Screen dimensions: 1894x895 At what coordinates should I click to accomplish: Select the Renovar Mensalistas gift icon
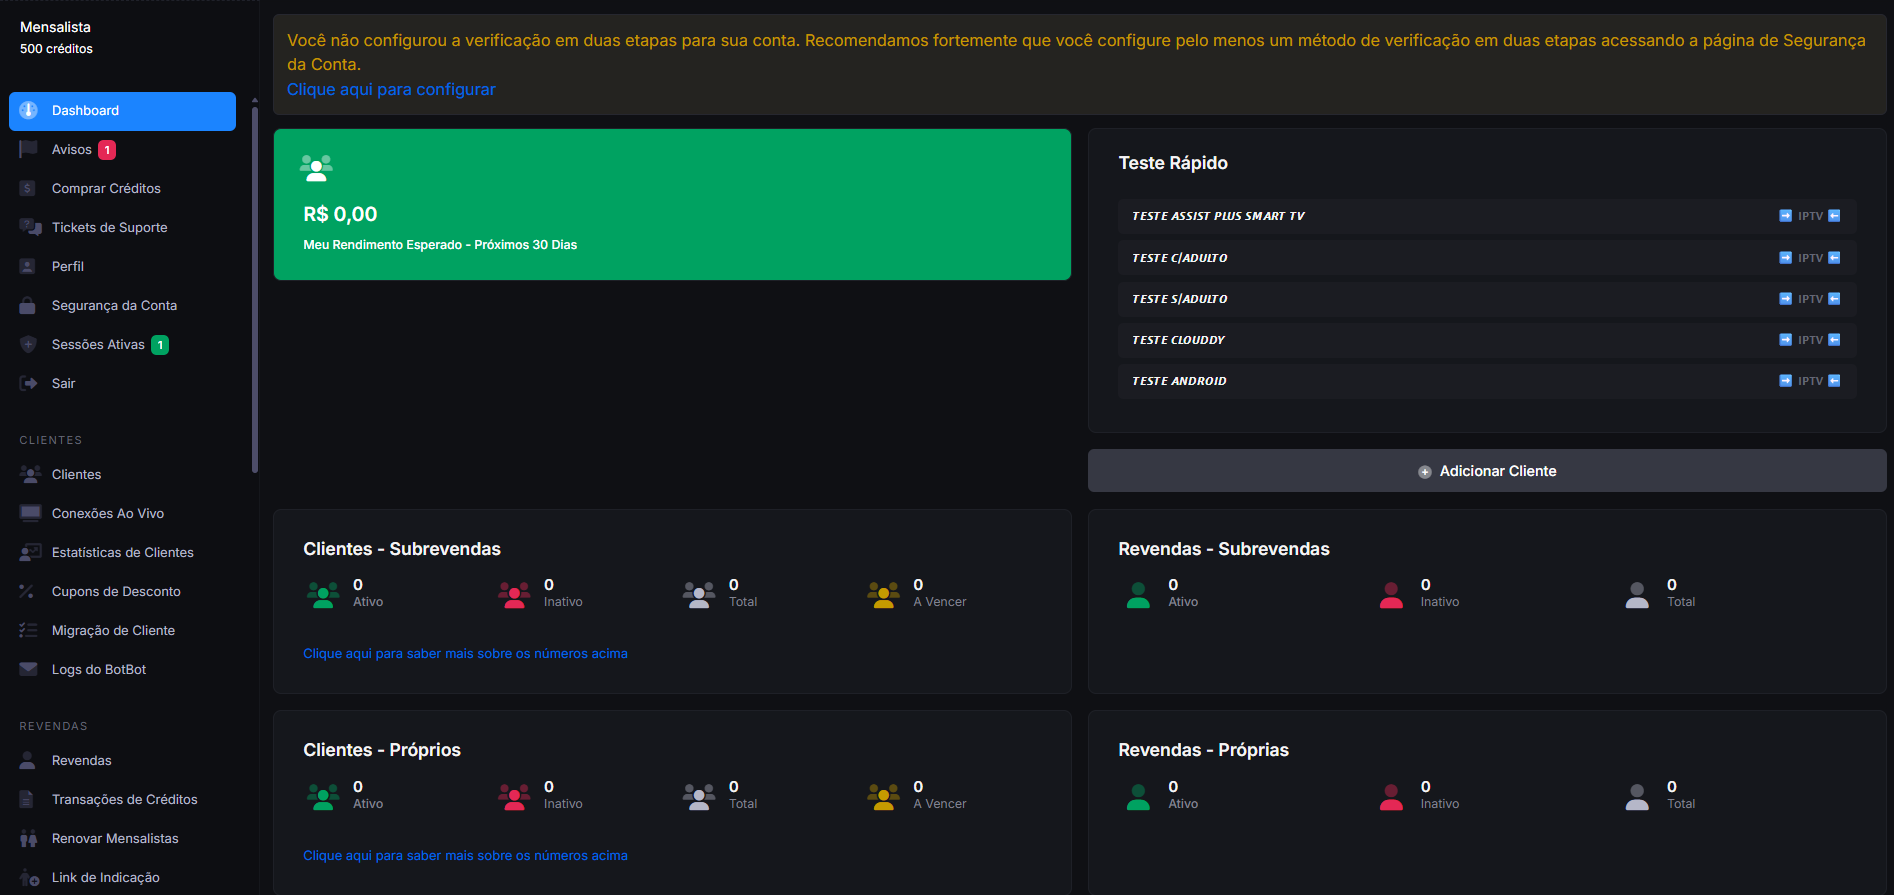point(28,838)
